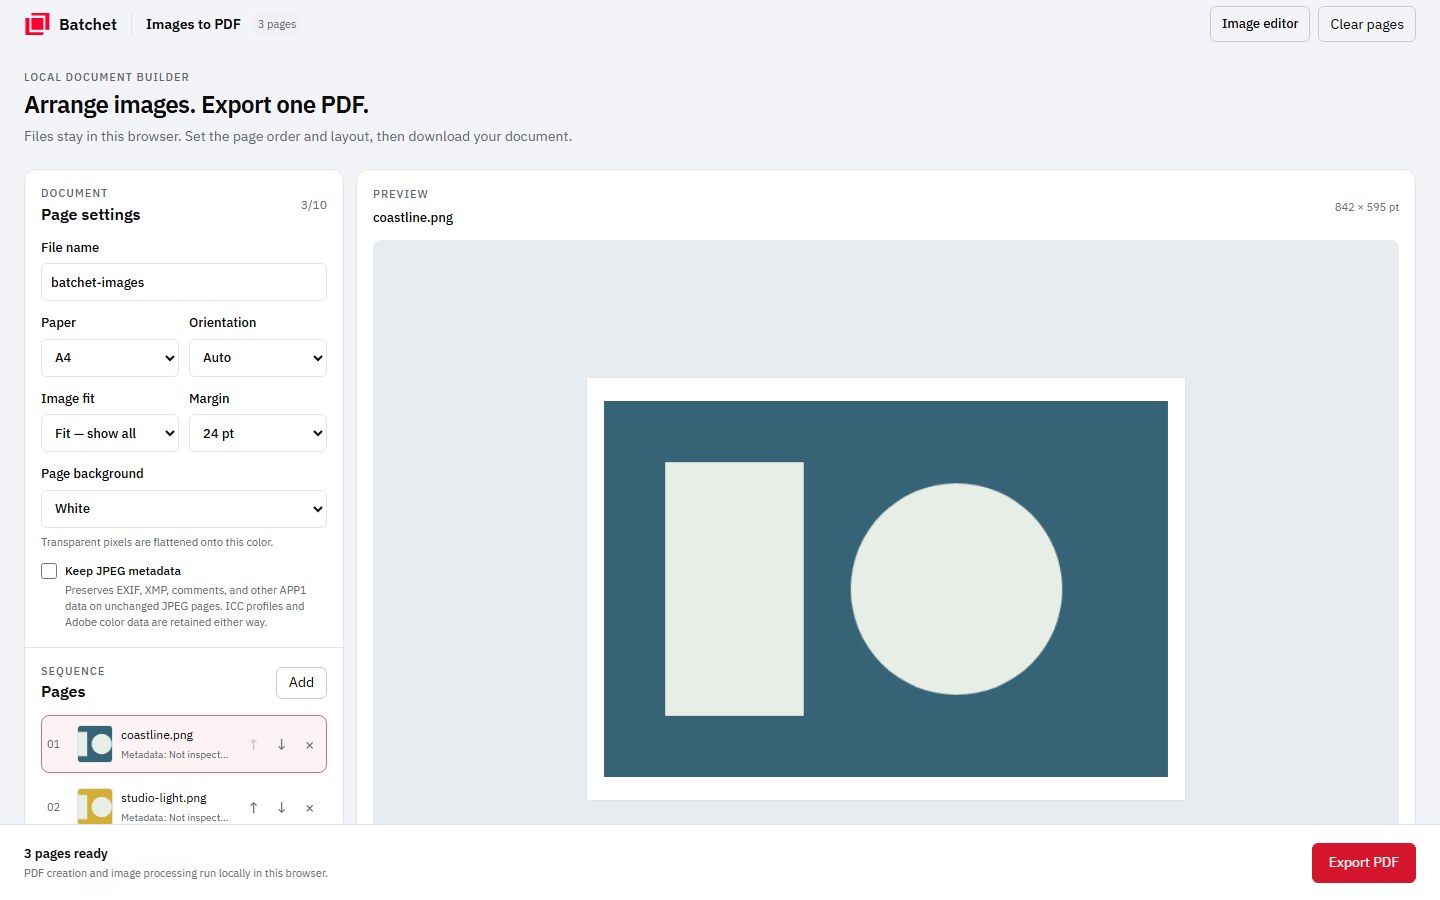Click Export PDF button

click(1364, 863)
